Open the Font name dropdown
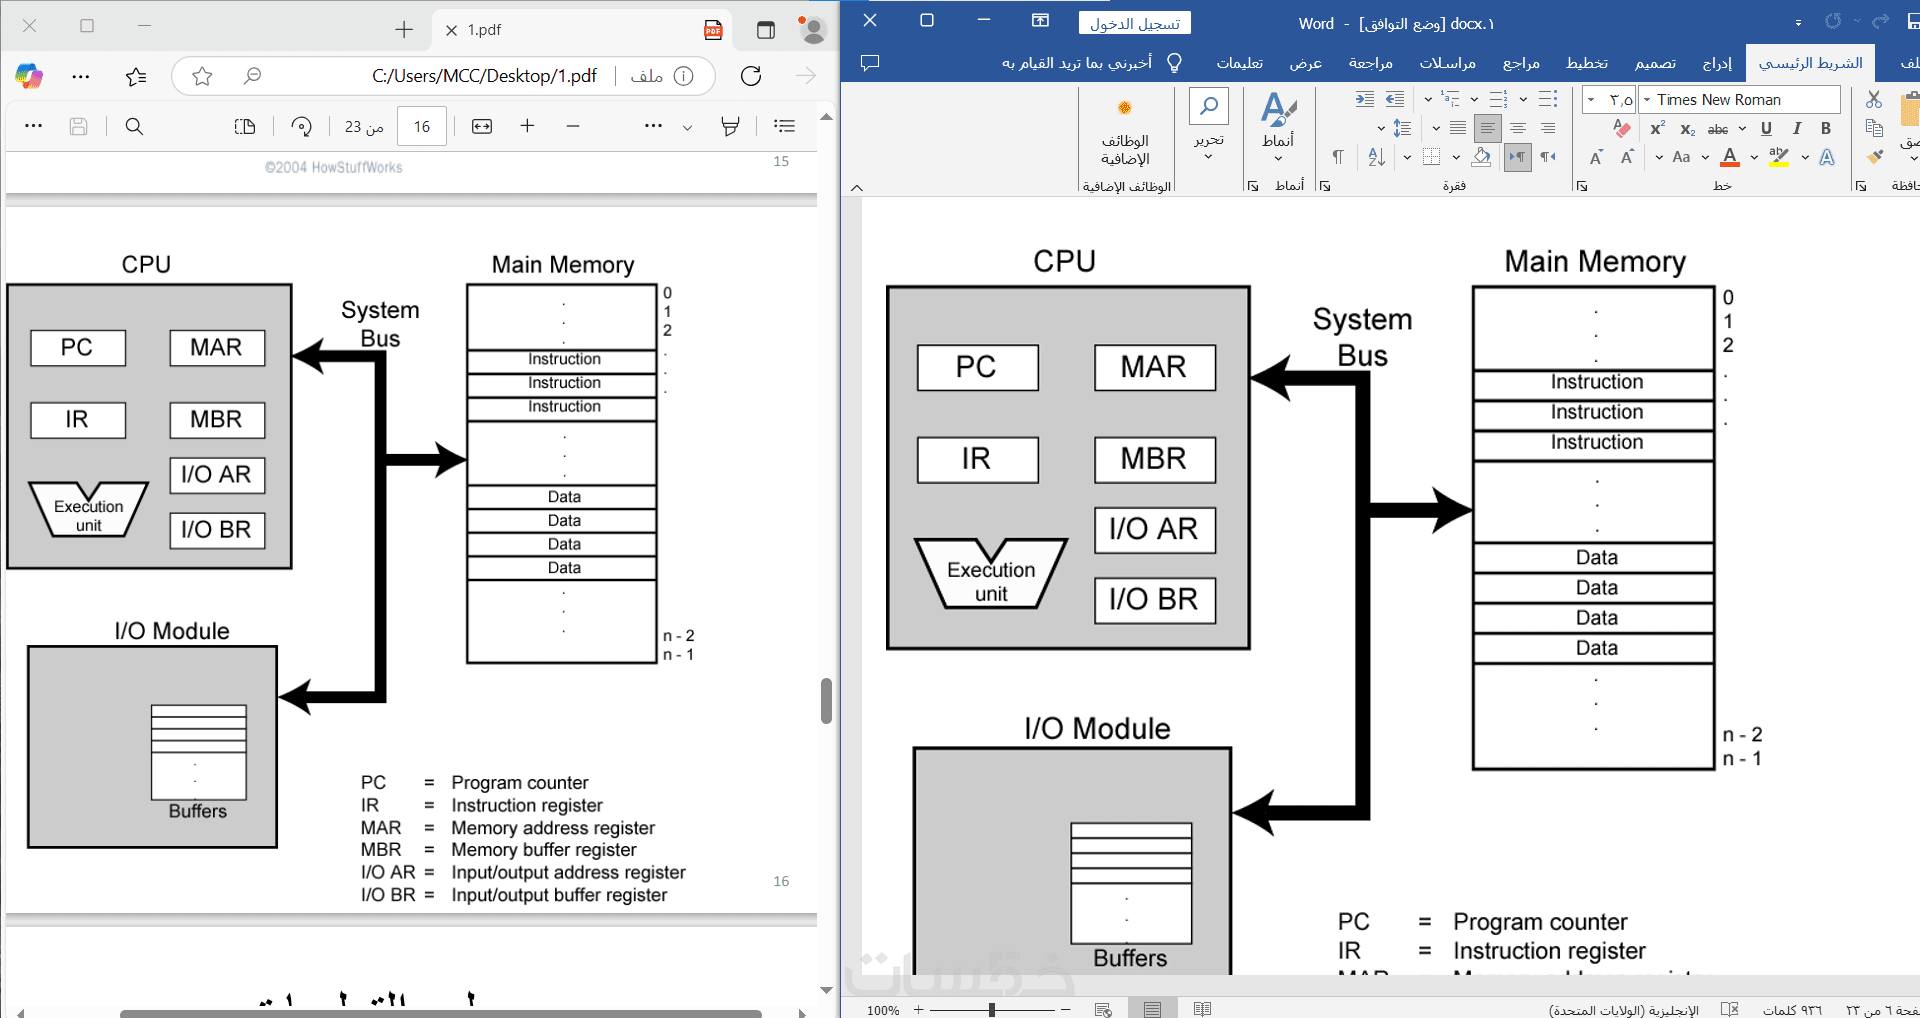The image size is (1920, 1018). (x=1646, y=100)
